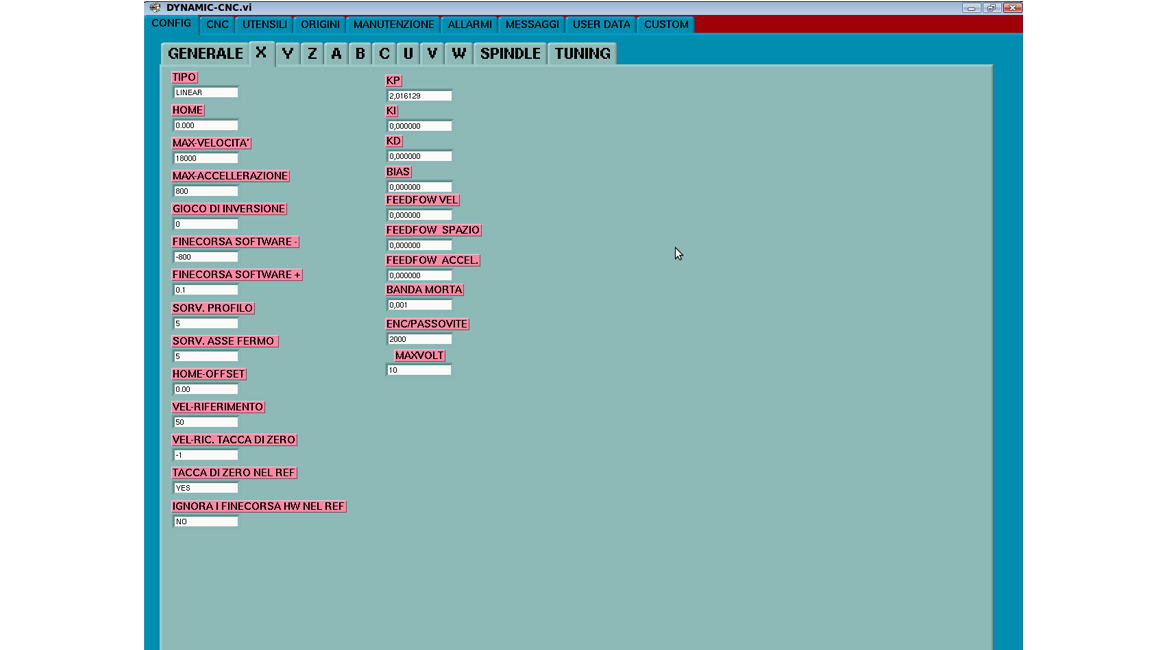Select the A axis tab
Image resolution: width=1156 pixels, height=650 pixels.
336,54
